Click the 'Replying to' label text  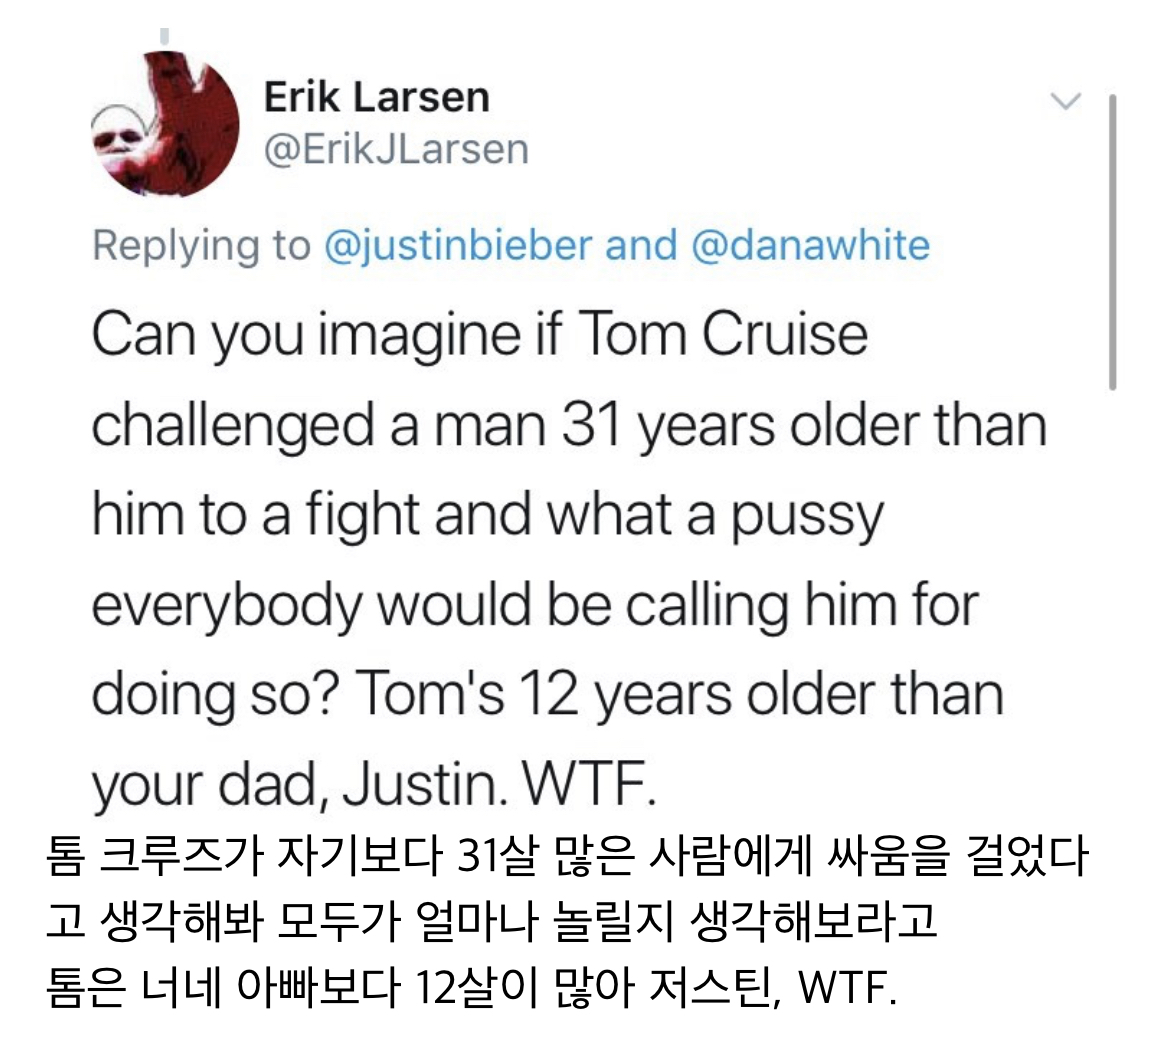pyautogui.click(x=201, y=245)
